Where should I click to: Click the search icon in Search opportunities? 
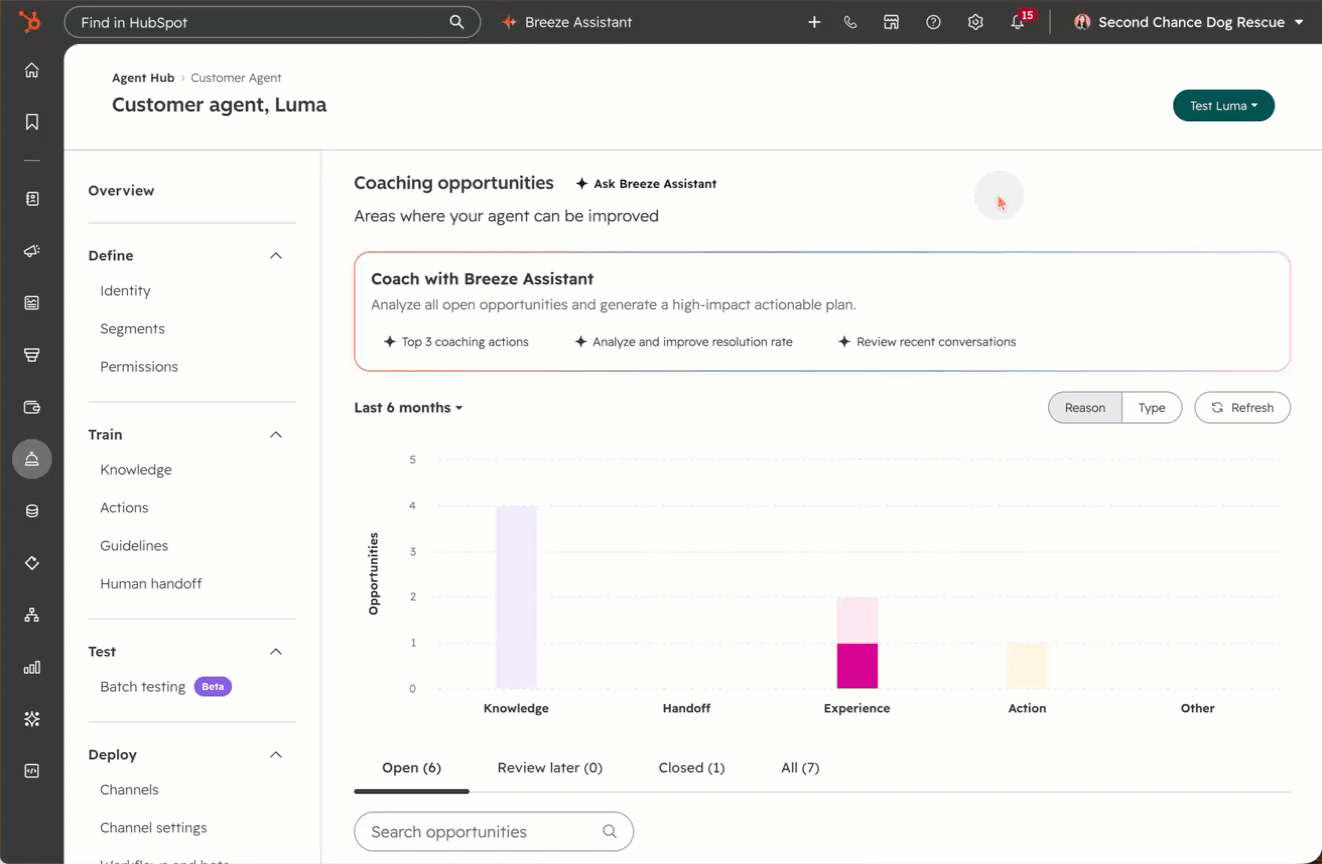pyautogui.click(x=609, y=832)
